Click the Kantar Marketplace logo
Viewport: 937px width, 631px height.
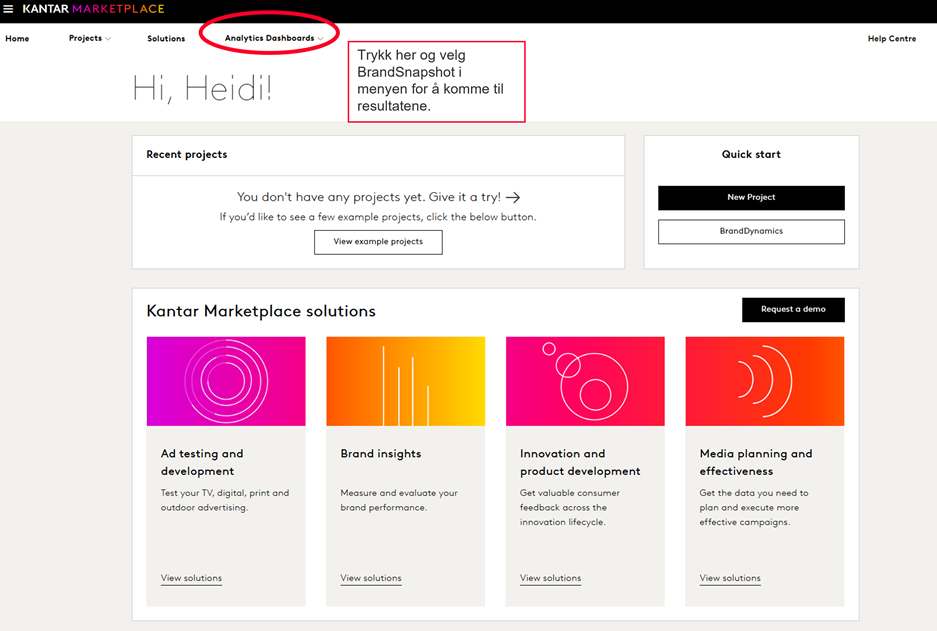click(x=93, y=9)
